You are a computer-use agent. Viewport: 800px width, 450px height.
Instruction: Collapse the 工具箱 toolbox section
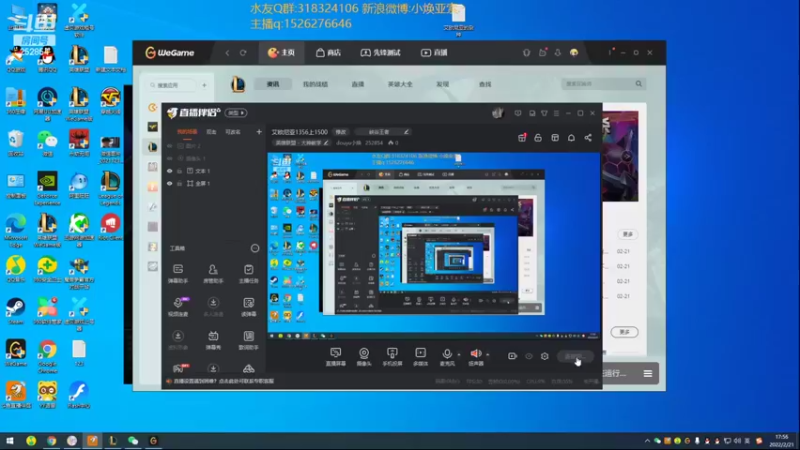click(255, 248)
